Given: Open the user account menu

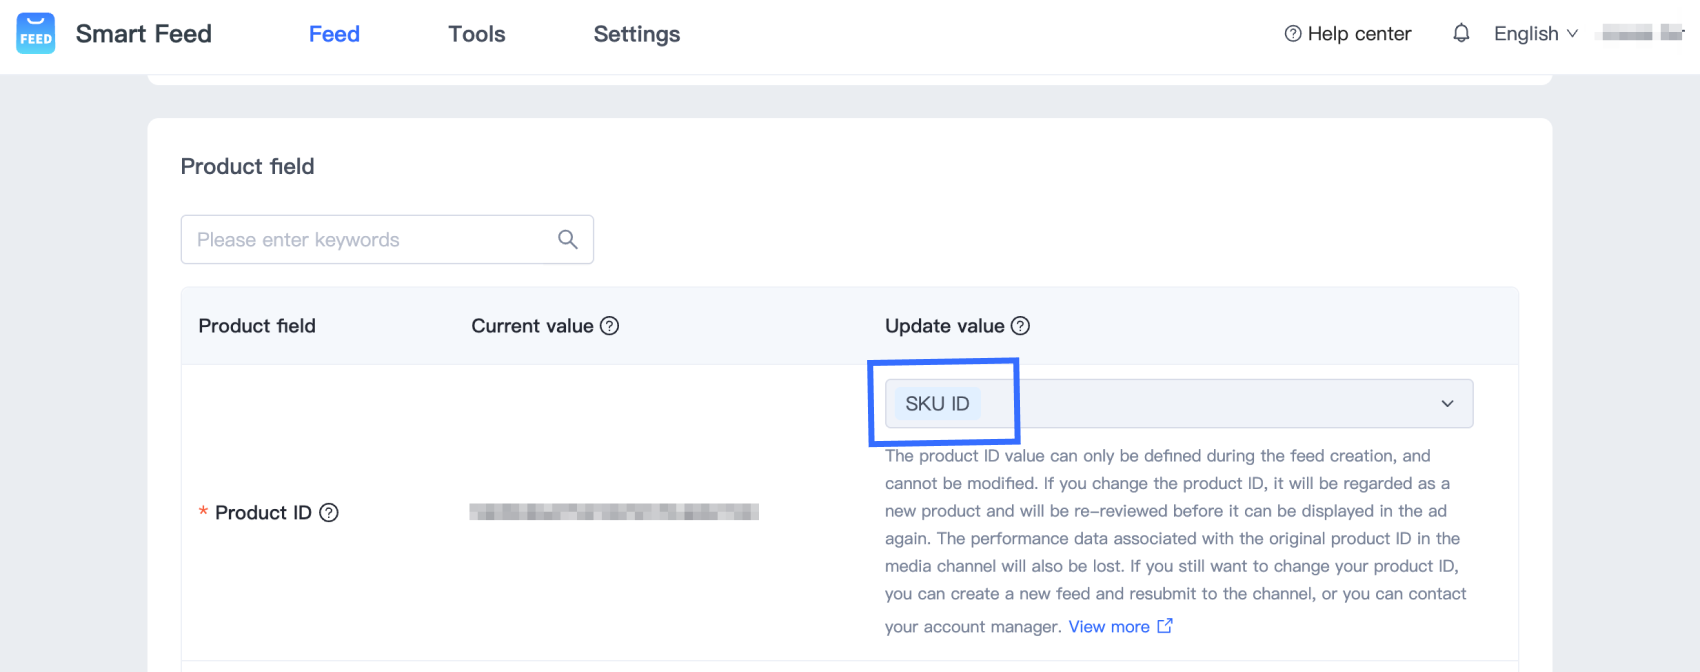Looking at the screenshot, I should click(x=1642, y=34).
